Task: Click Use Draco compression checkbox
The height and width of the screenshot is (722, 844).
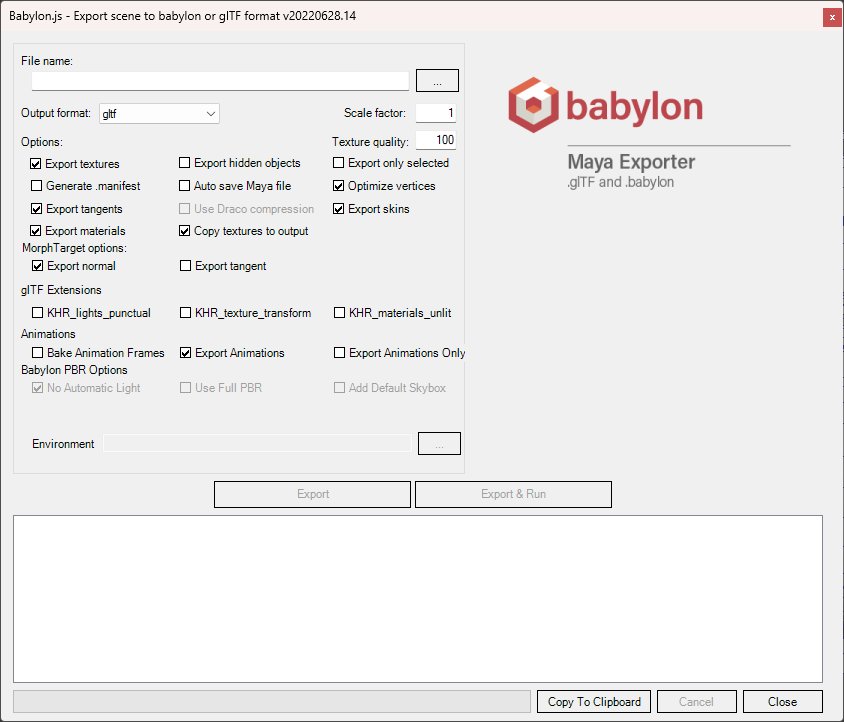Action: click(x=184, y=209)
